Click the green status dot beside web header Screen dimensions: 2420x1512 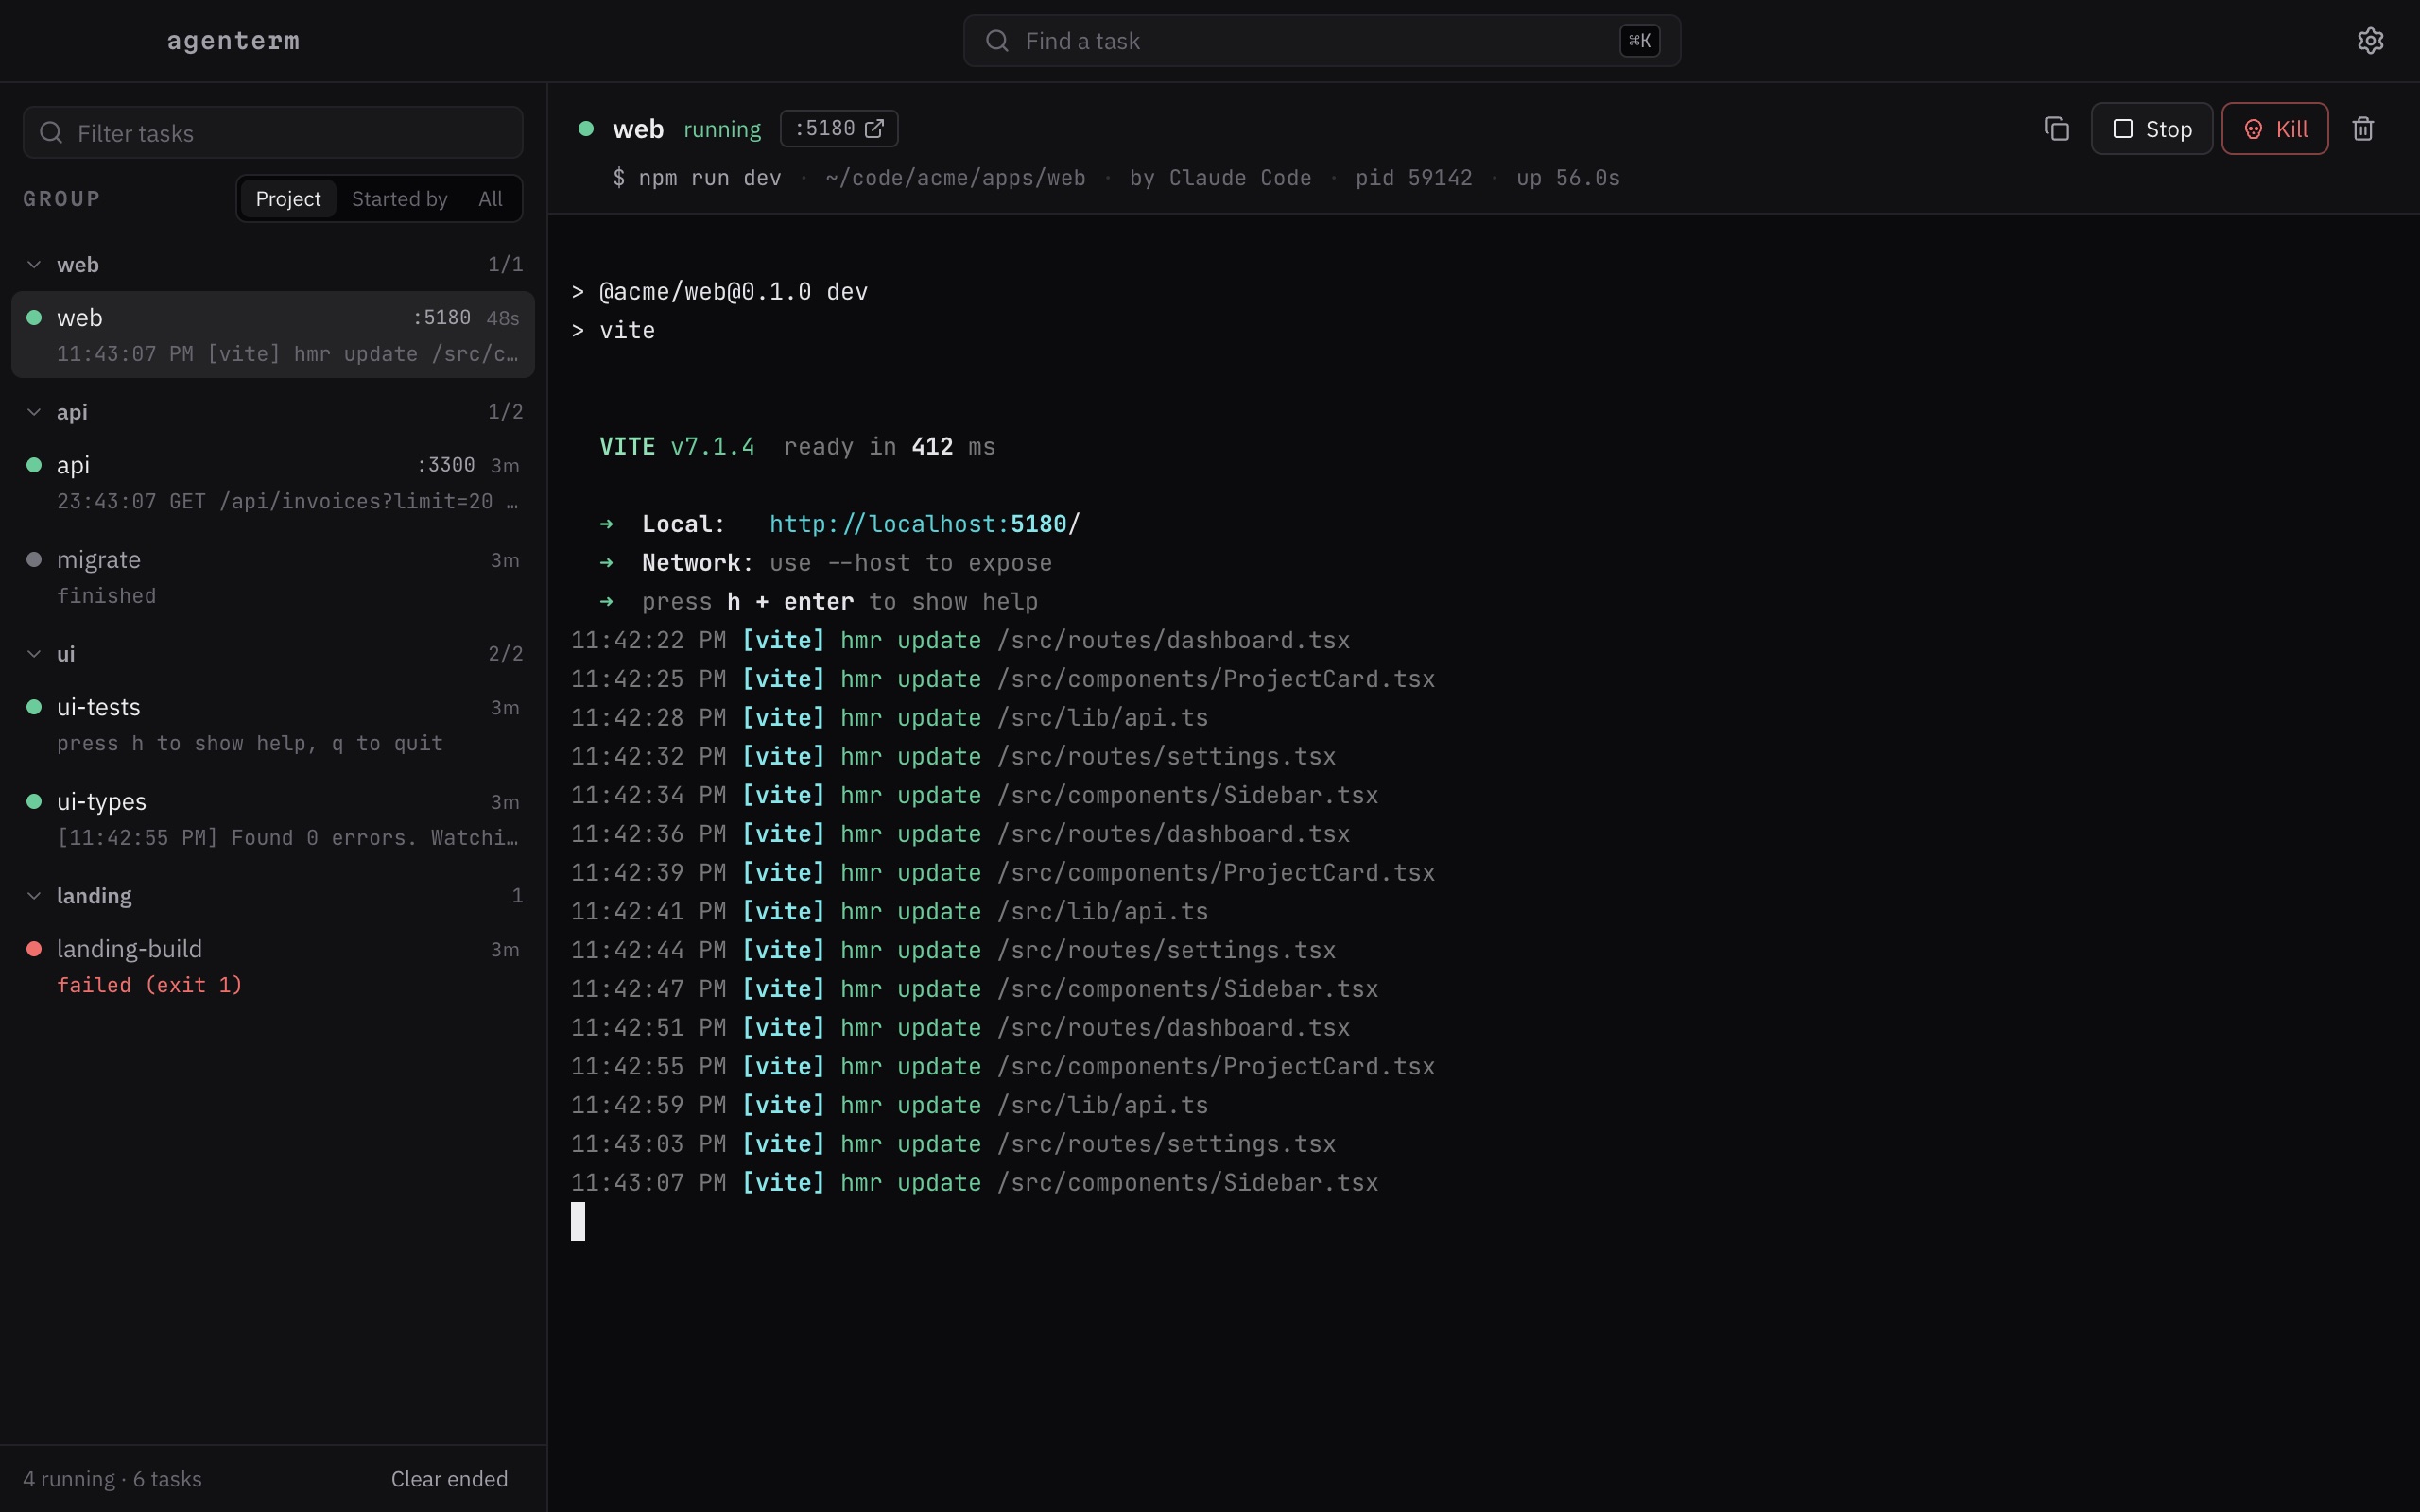[587, 129]
